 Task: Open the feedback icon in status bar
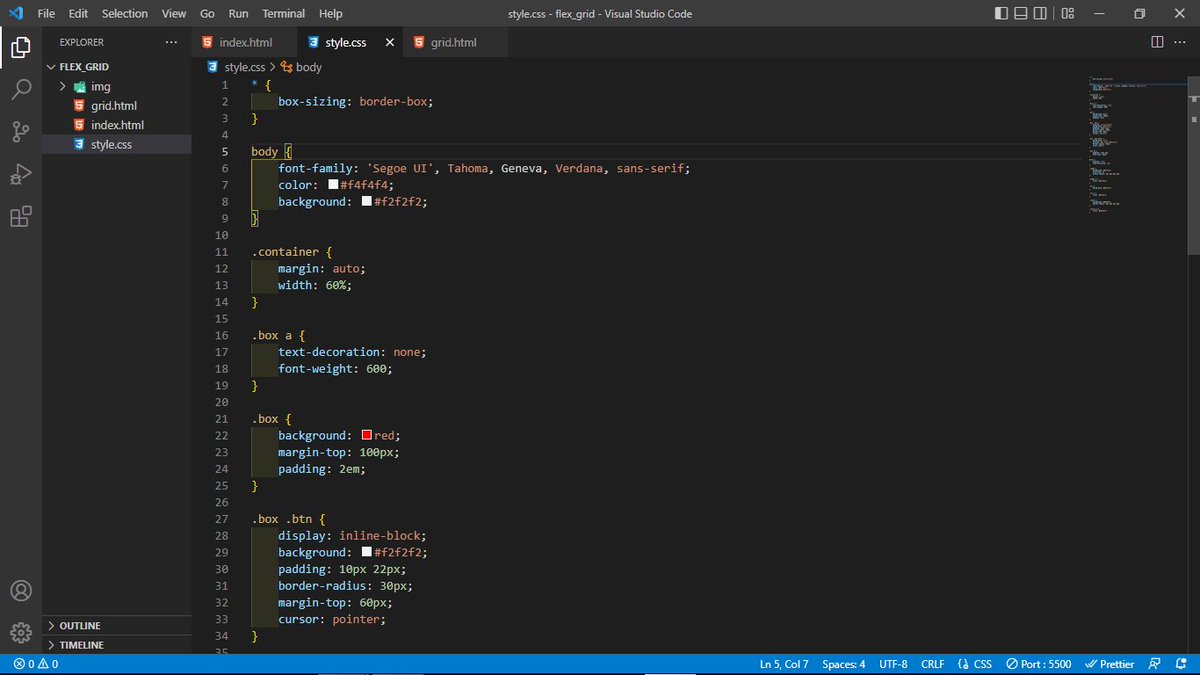tap(1155, 664)
